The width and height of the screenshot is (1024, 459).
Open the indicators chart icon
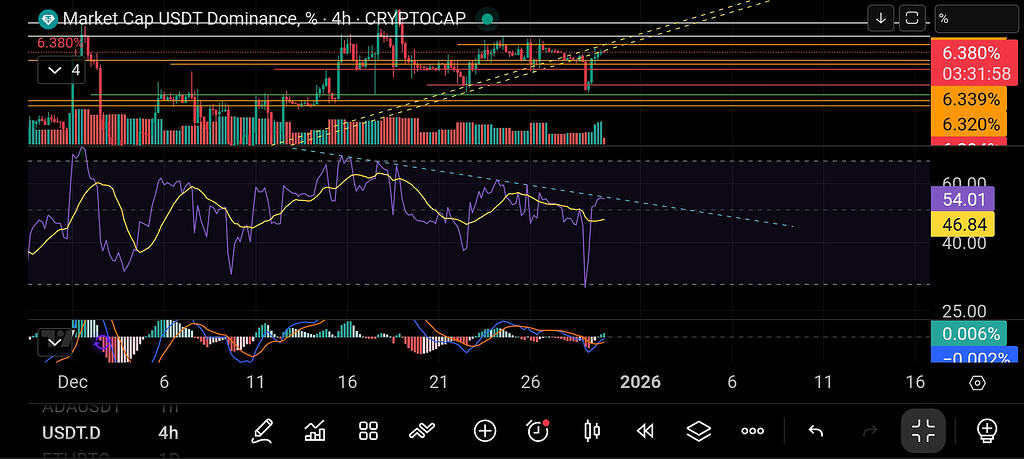[x=315, y=431]
